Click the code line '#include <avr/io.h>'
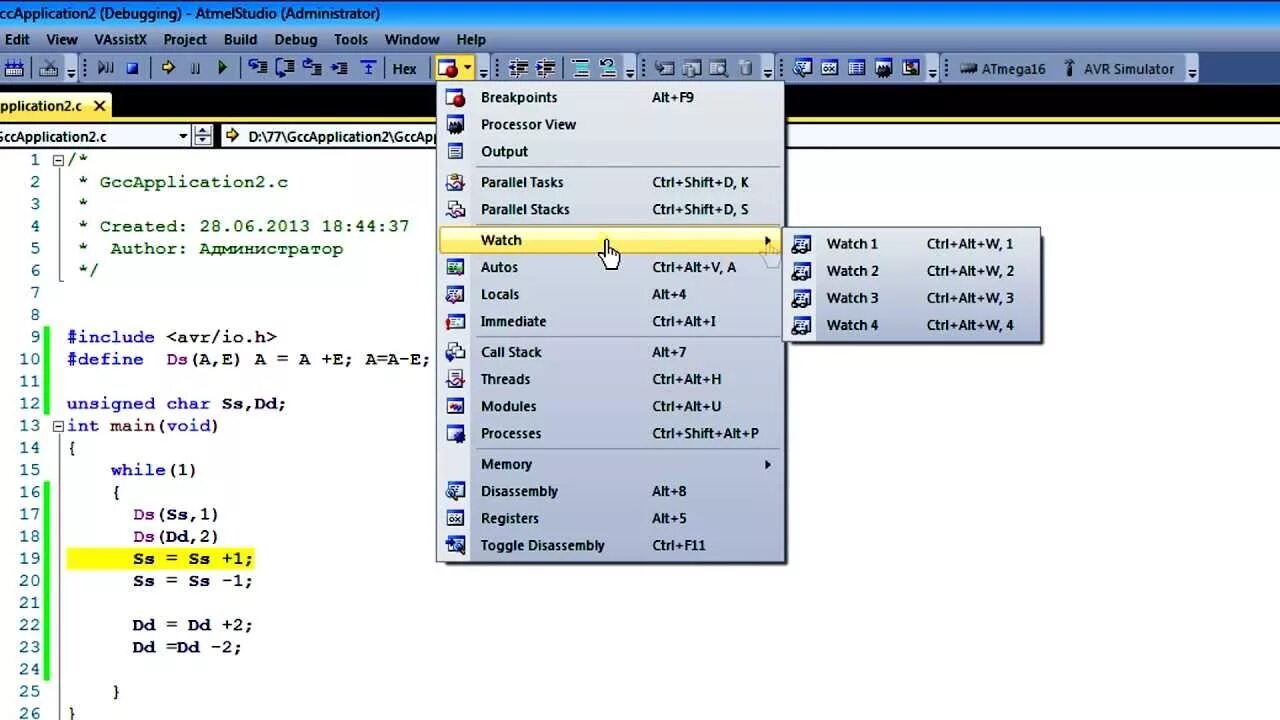 click(172, 337)
